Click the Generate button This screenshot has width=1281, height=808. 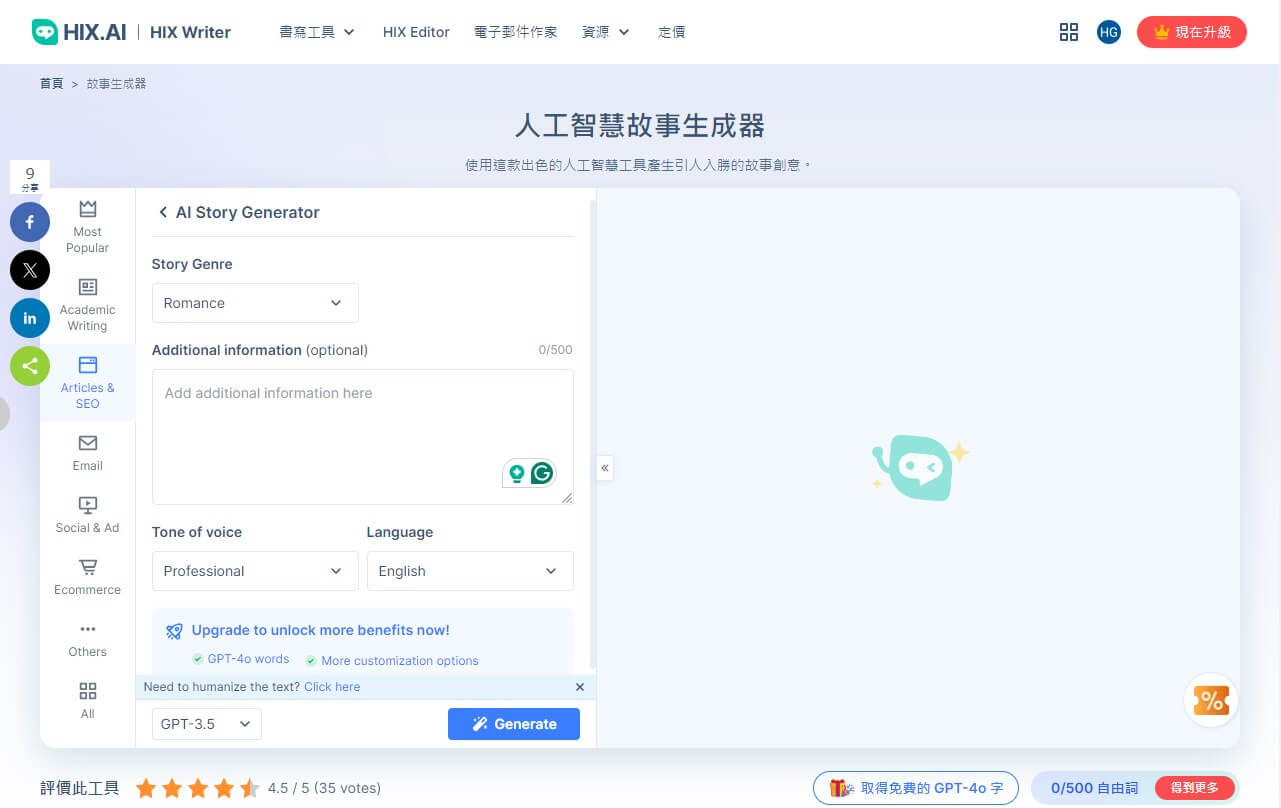[x=514, y=724]
